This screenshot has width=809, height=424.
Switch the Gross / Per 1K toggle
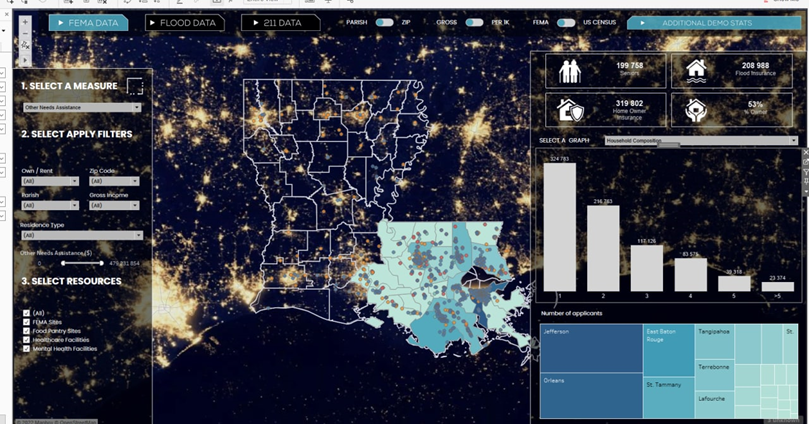(474, 21)
